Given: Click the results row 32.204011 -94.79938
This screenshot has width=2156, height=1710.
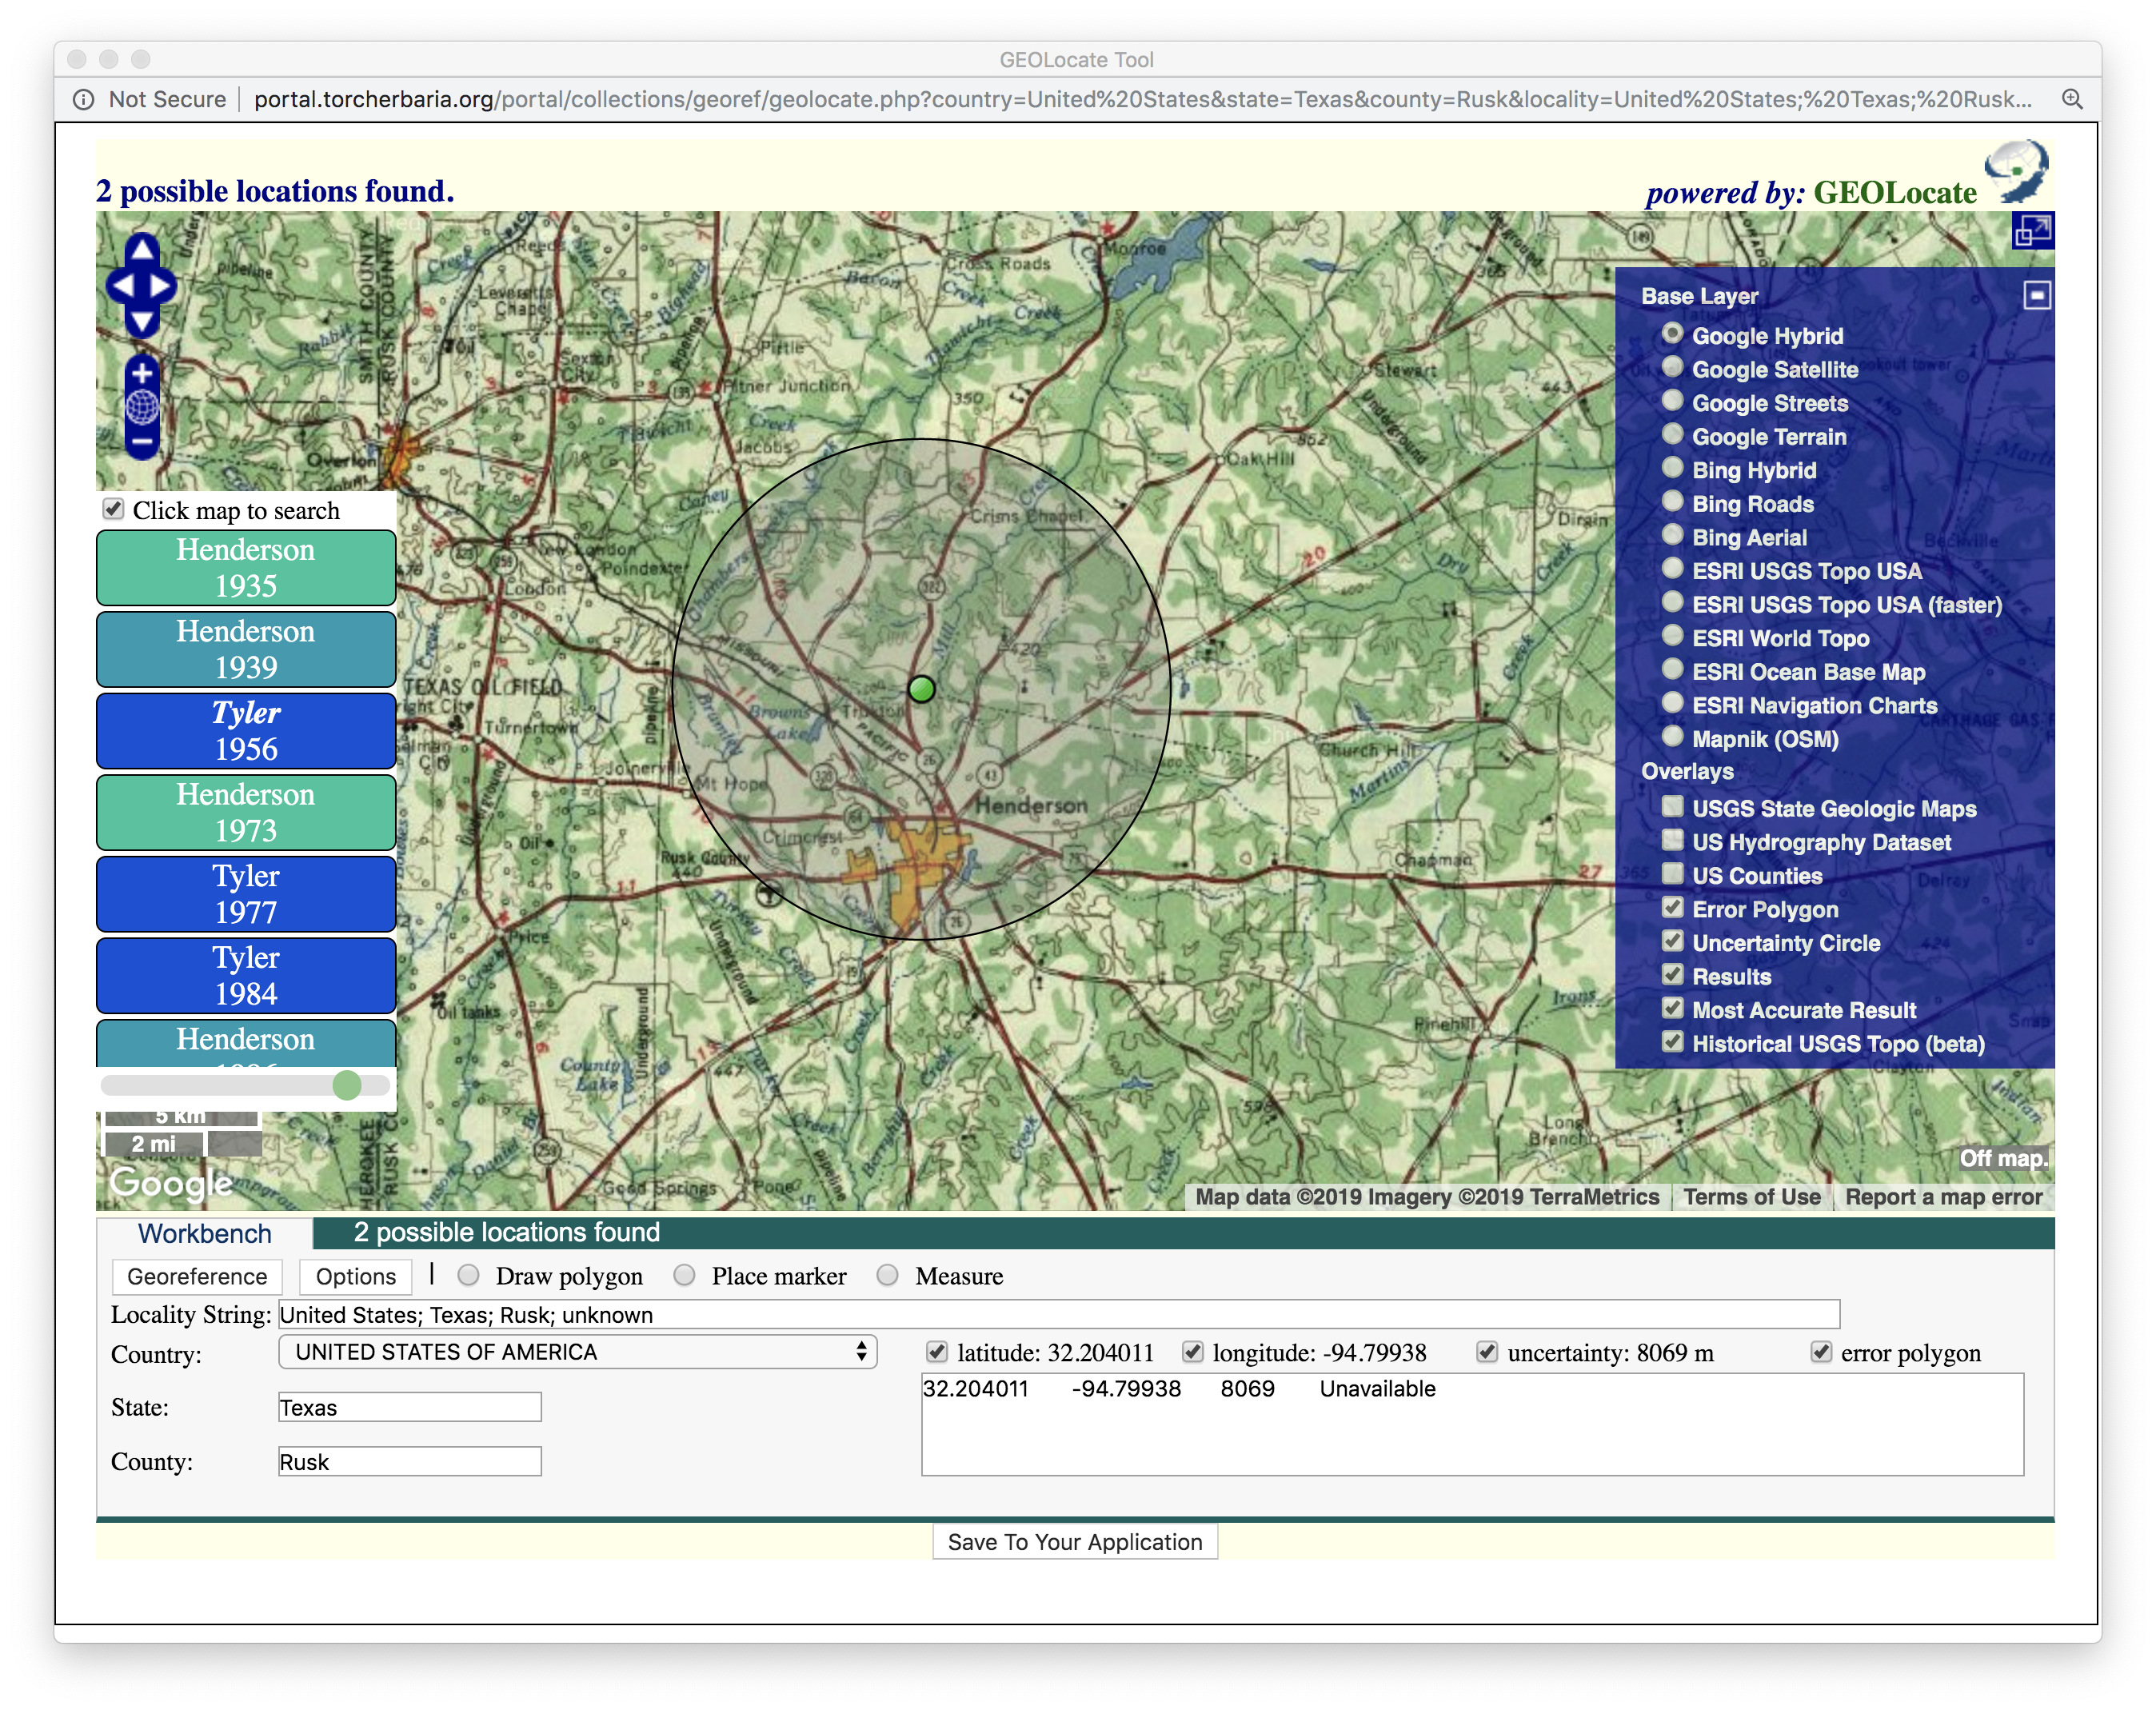Looking at the screenshot, I should pos(1179,1388).
